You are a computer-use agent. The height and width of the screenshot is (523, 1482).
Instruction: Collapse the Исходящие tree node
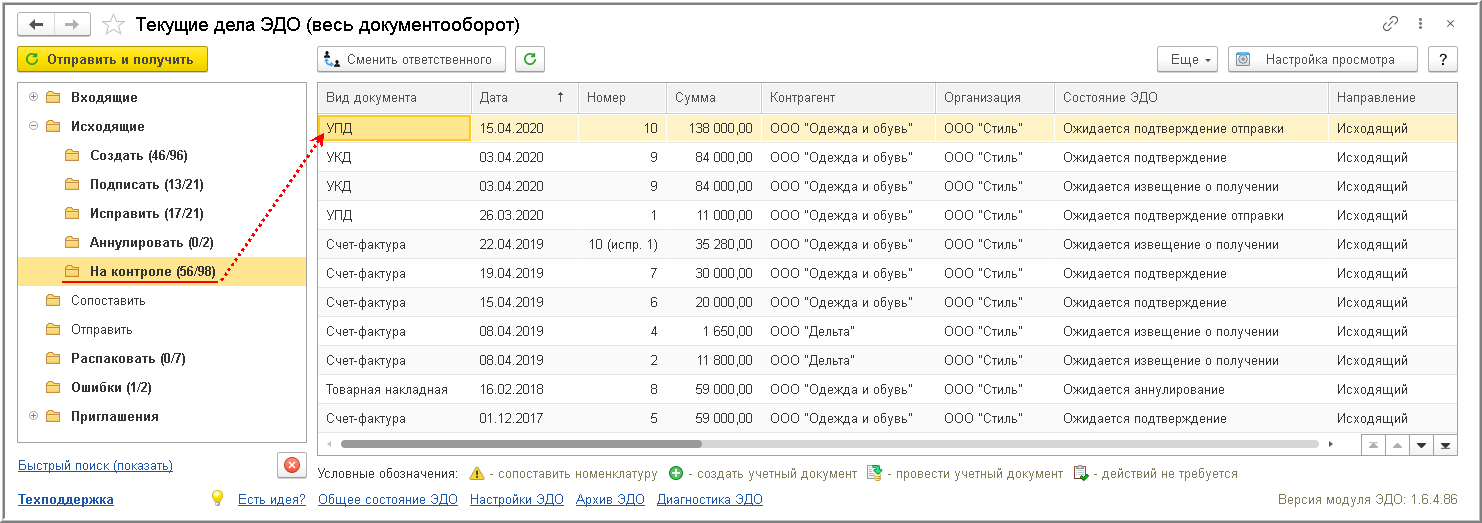[x=34, y=126]
